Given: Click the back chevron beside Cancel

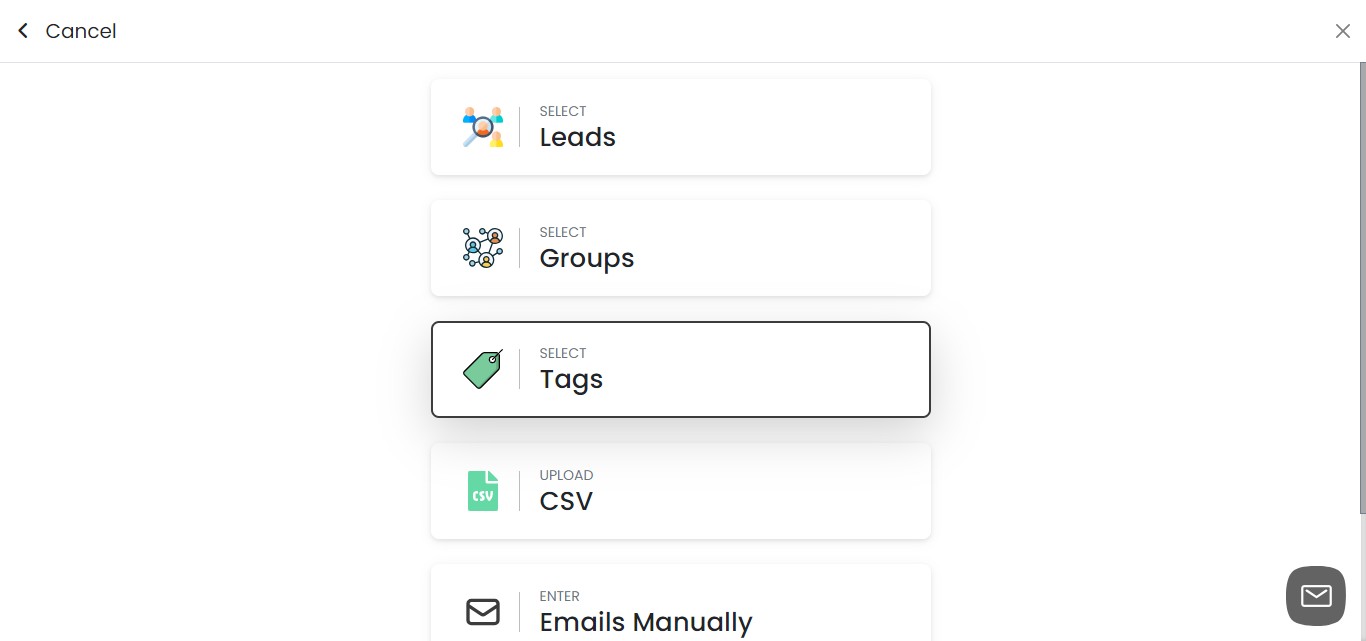Looking at the screenshot, I should pos(22,30).
